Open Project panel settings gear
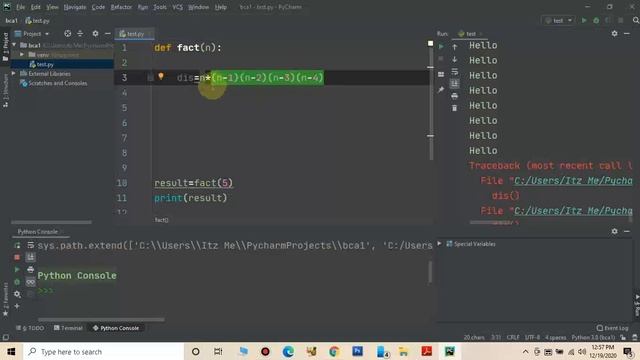Viewport: 640px width, 360px height. coord(95,34)
